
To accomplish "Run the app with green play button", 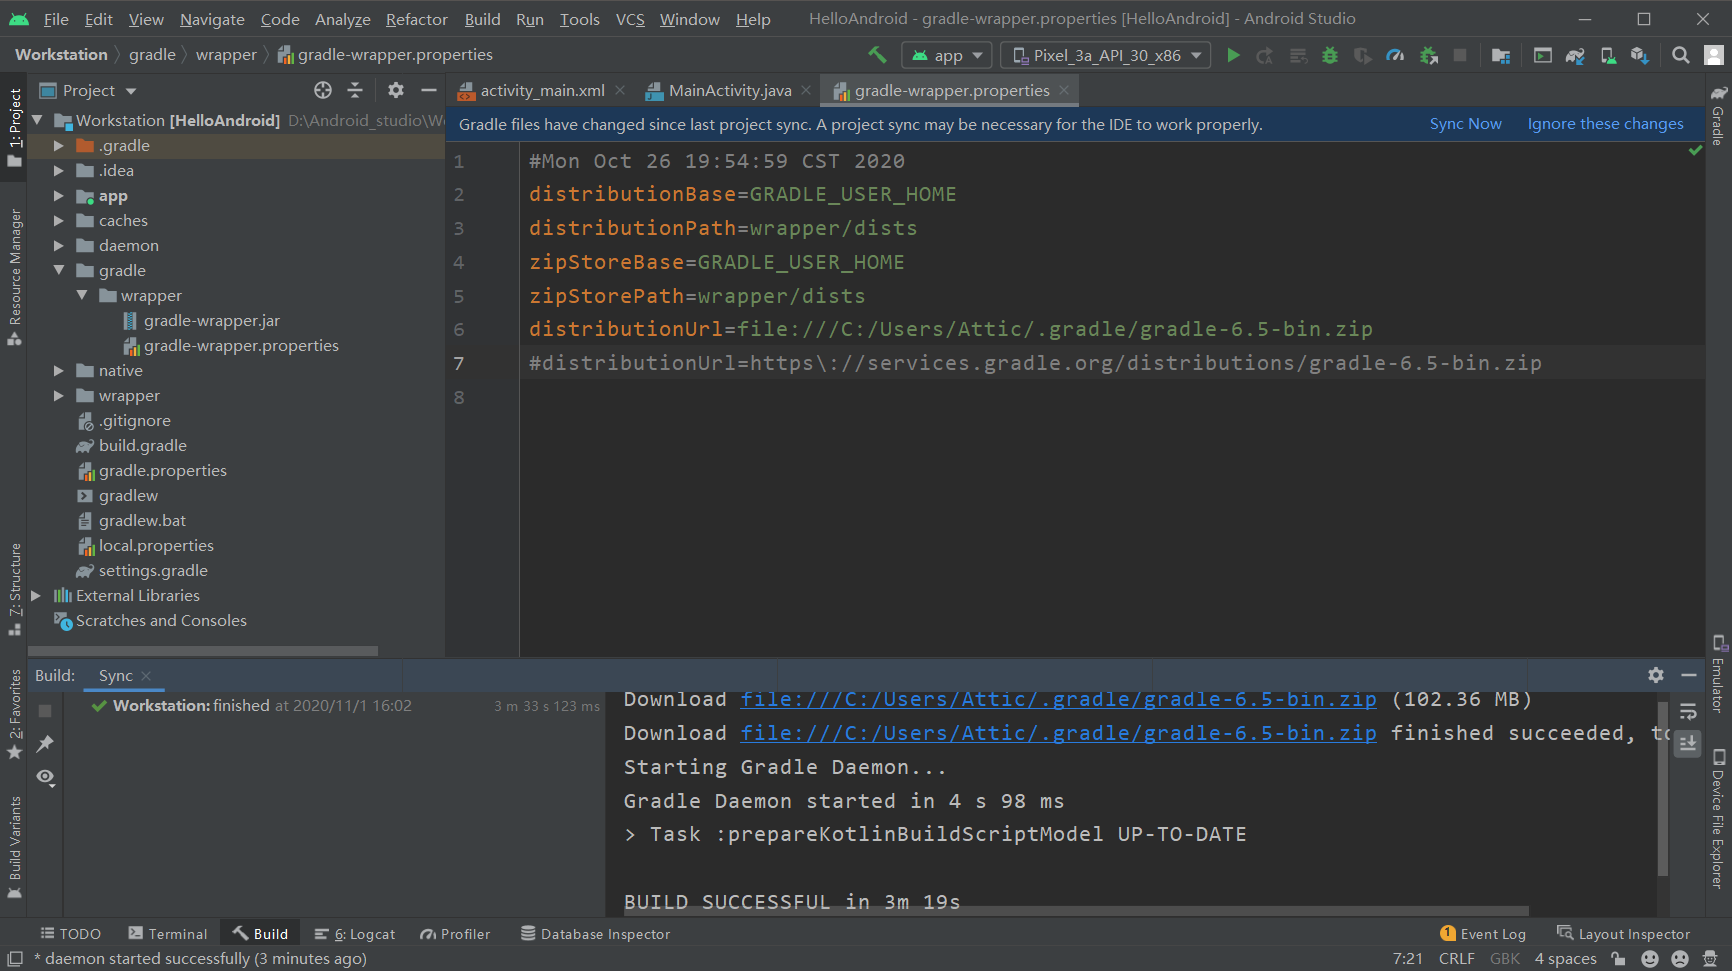I will pyautogui.click(x=1233, y=55).
